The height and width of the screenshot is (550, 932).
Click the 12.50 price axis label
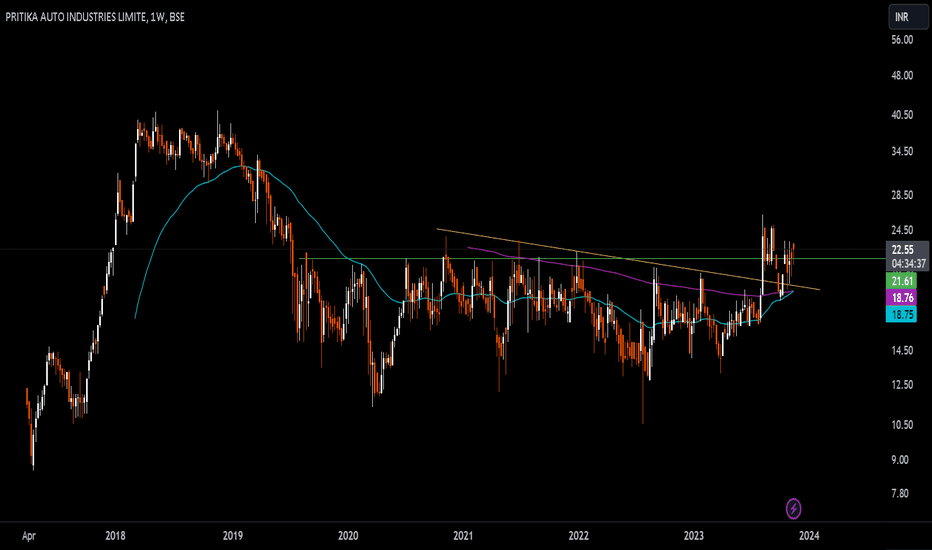[902, 385]
